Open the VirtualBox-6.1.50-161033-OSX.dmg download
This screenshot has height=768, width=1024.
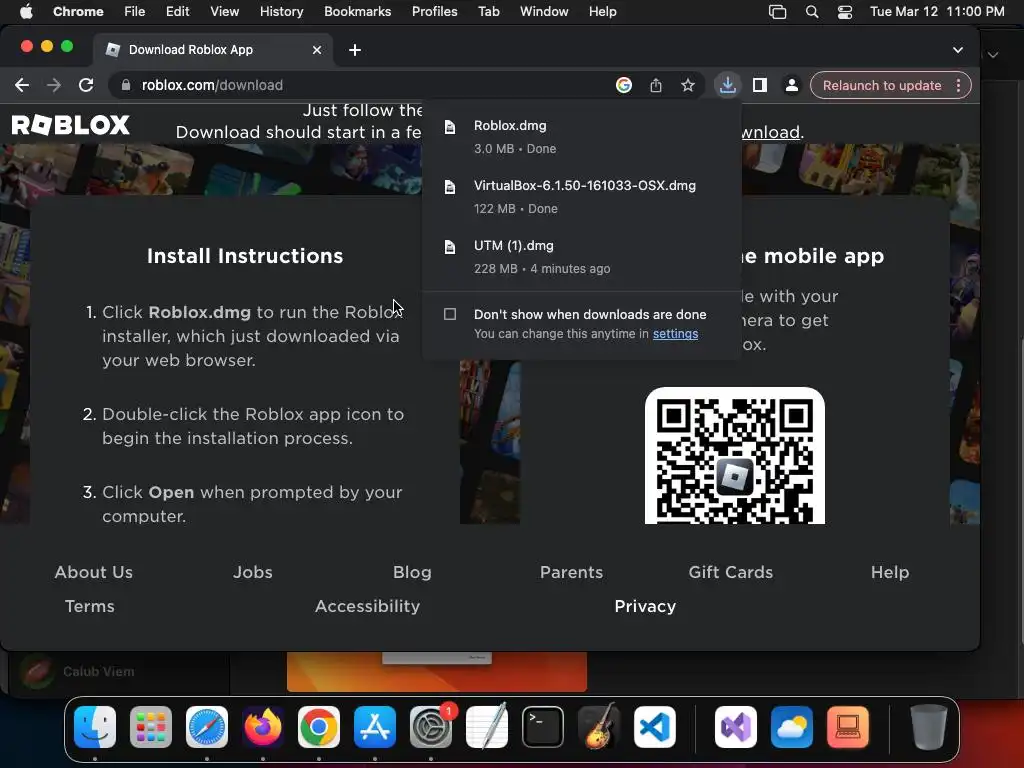coord(581,197)
